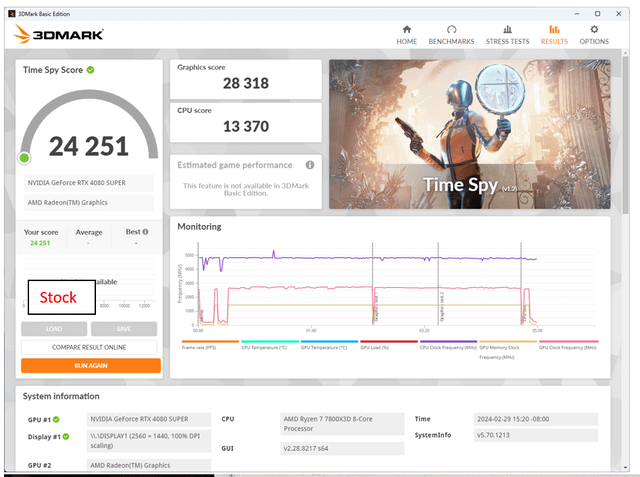Click scrollbar down arrow at bottom
The height and width of the screenshot is (477, 640).
point(625,468)
